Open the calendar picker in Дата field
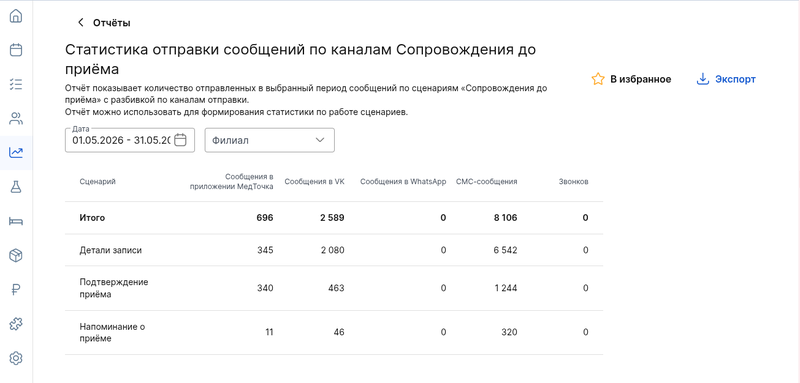The image size is (800, 383). 180,140
